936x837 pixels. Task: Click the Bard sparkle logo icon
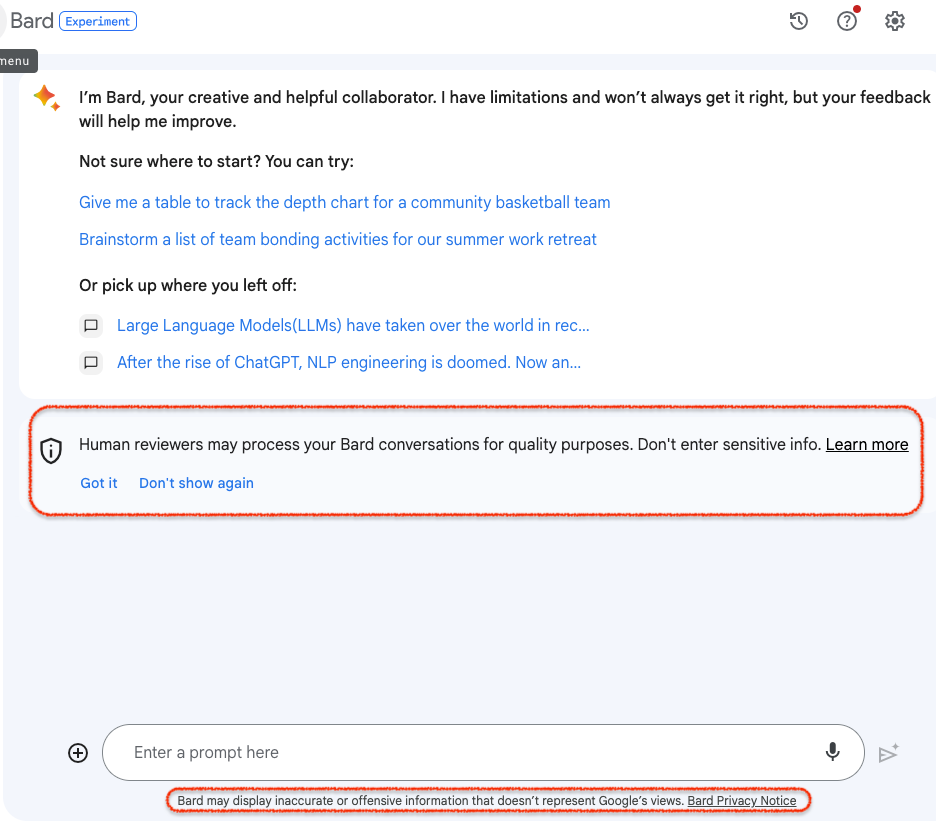click(x=47, y=98)
